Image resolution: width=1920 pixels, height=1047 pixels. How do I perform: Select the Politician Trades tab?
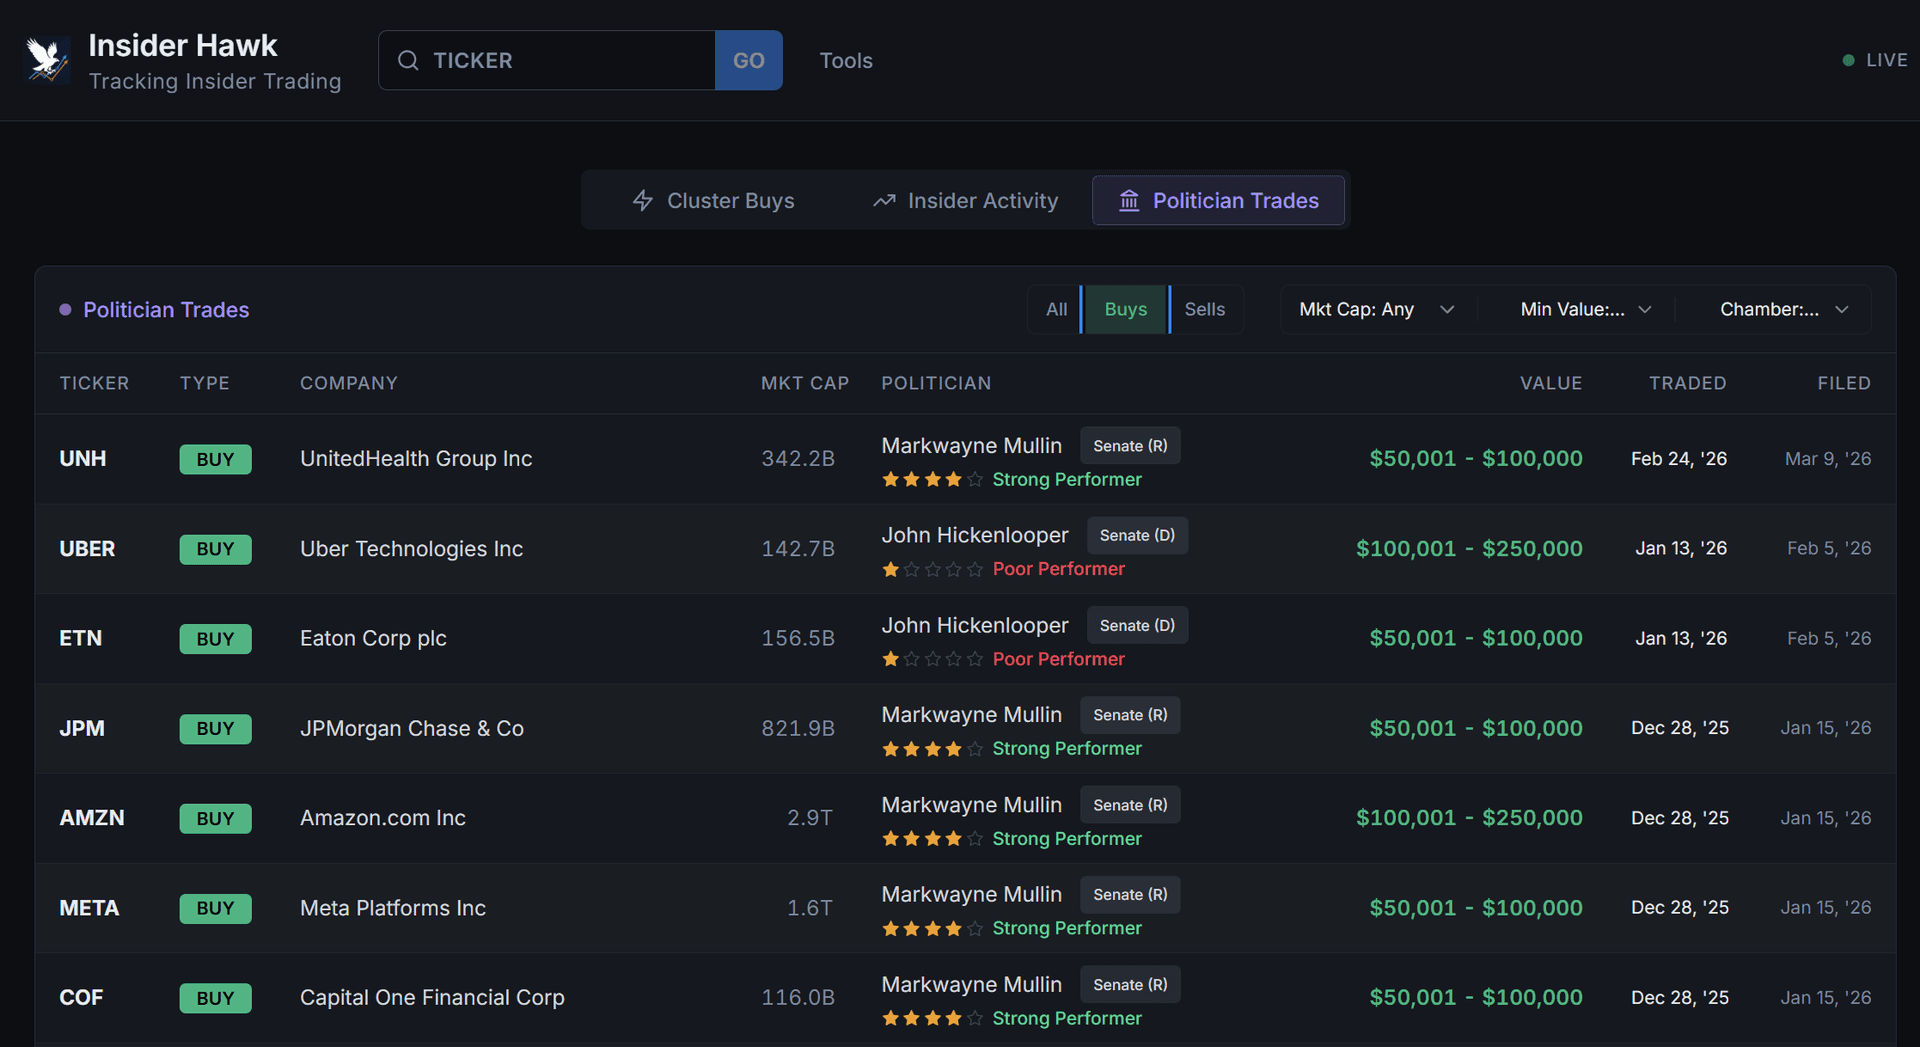[1218, 201]
